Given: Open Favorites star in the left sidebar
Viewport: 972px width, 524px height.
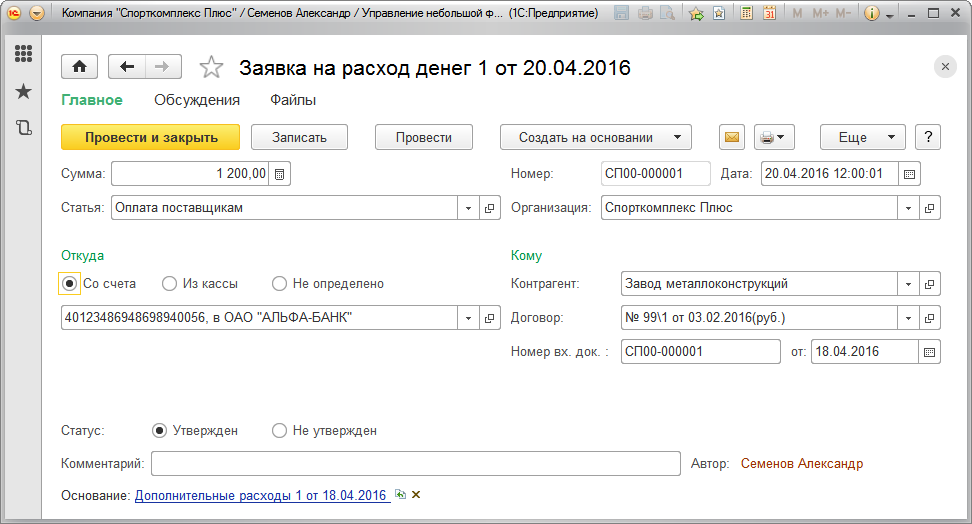Looking at the screenshot, I should coord(24,91).
